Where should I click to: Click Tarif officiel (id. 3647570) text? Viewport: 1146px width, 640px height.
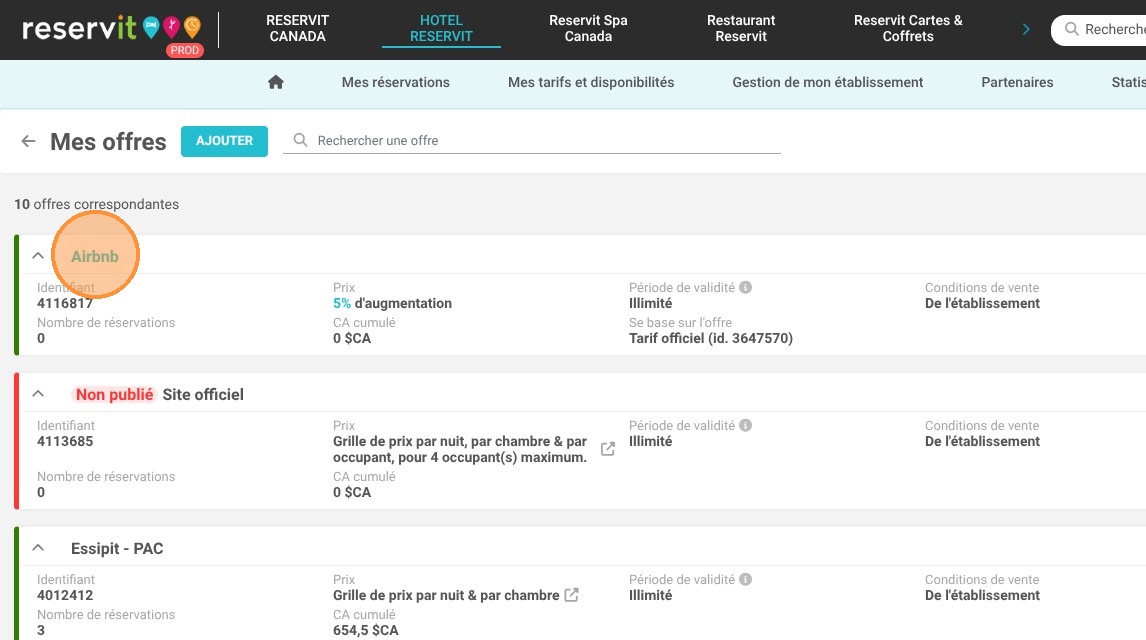[x=710, y=338]
